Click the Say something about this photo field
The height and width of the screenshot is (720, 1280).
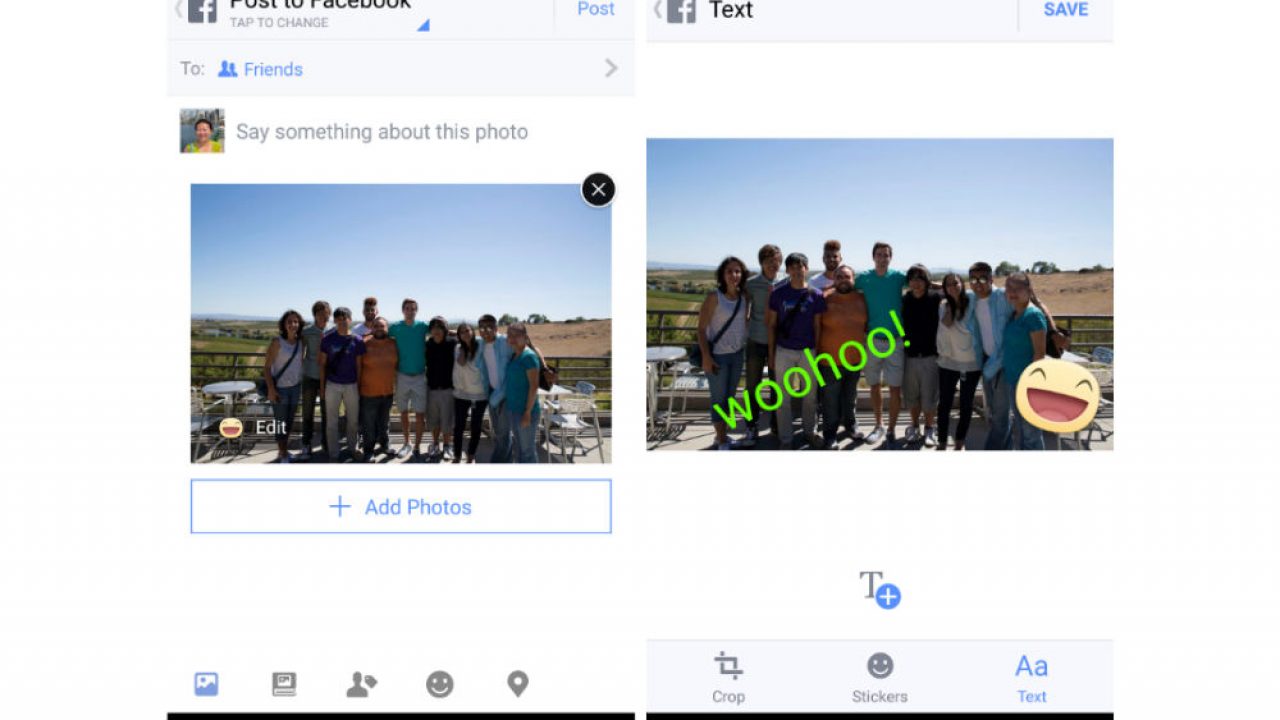[x=382, y=132]
